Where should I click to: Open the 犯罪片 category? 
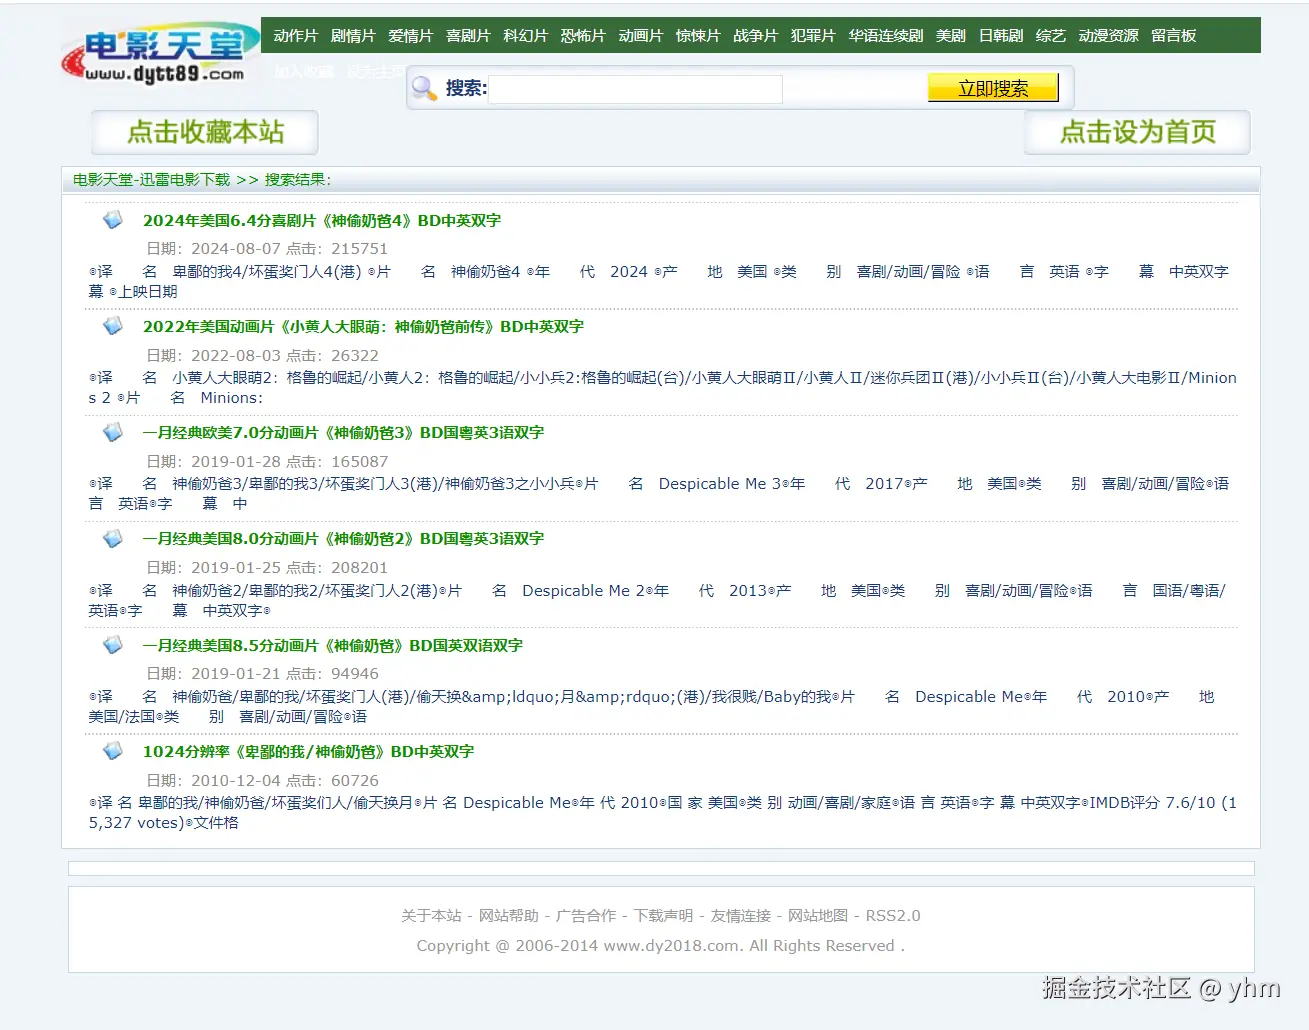tap(813, 35)
